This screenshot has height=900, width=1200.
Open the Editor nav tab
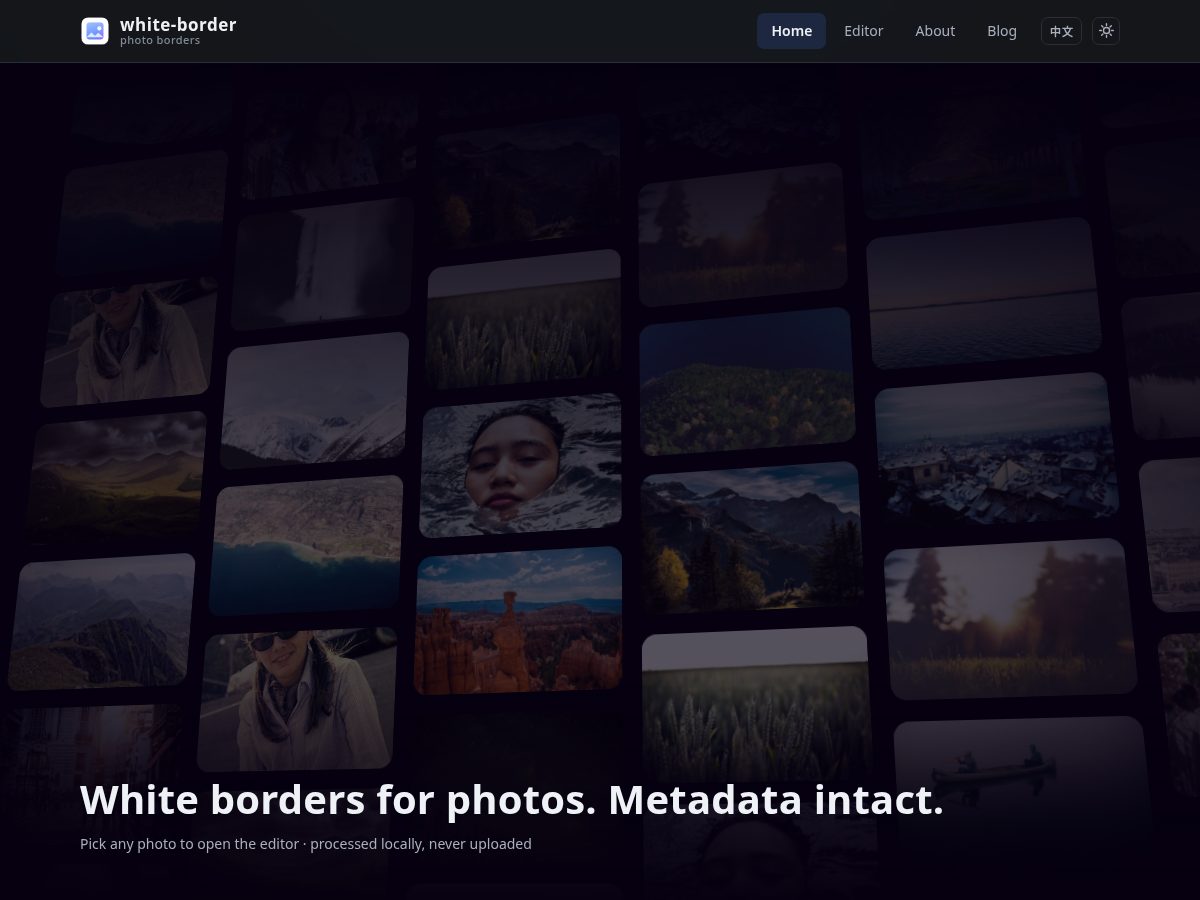(863, 31)
